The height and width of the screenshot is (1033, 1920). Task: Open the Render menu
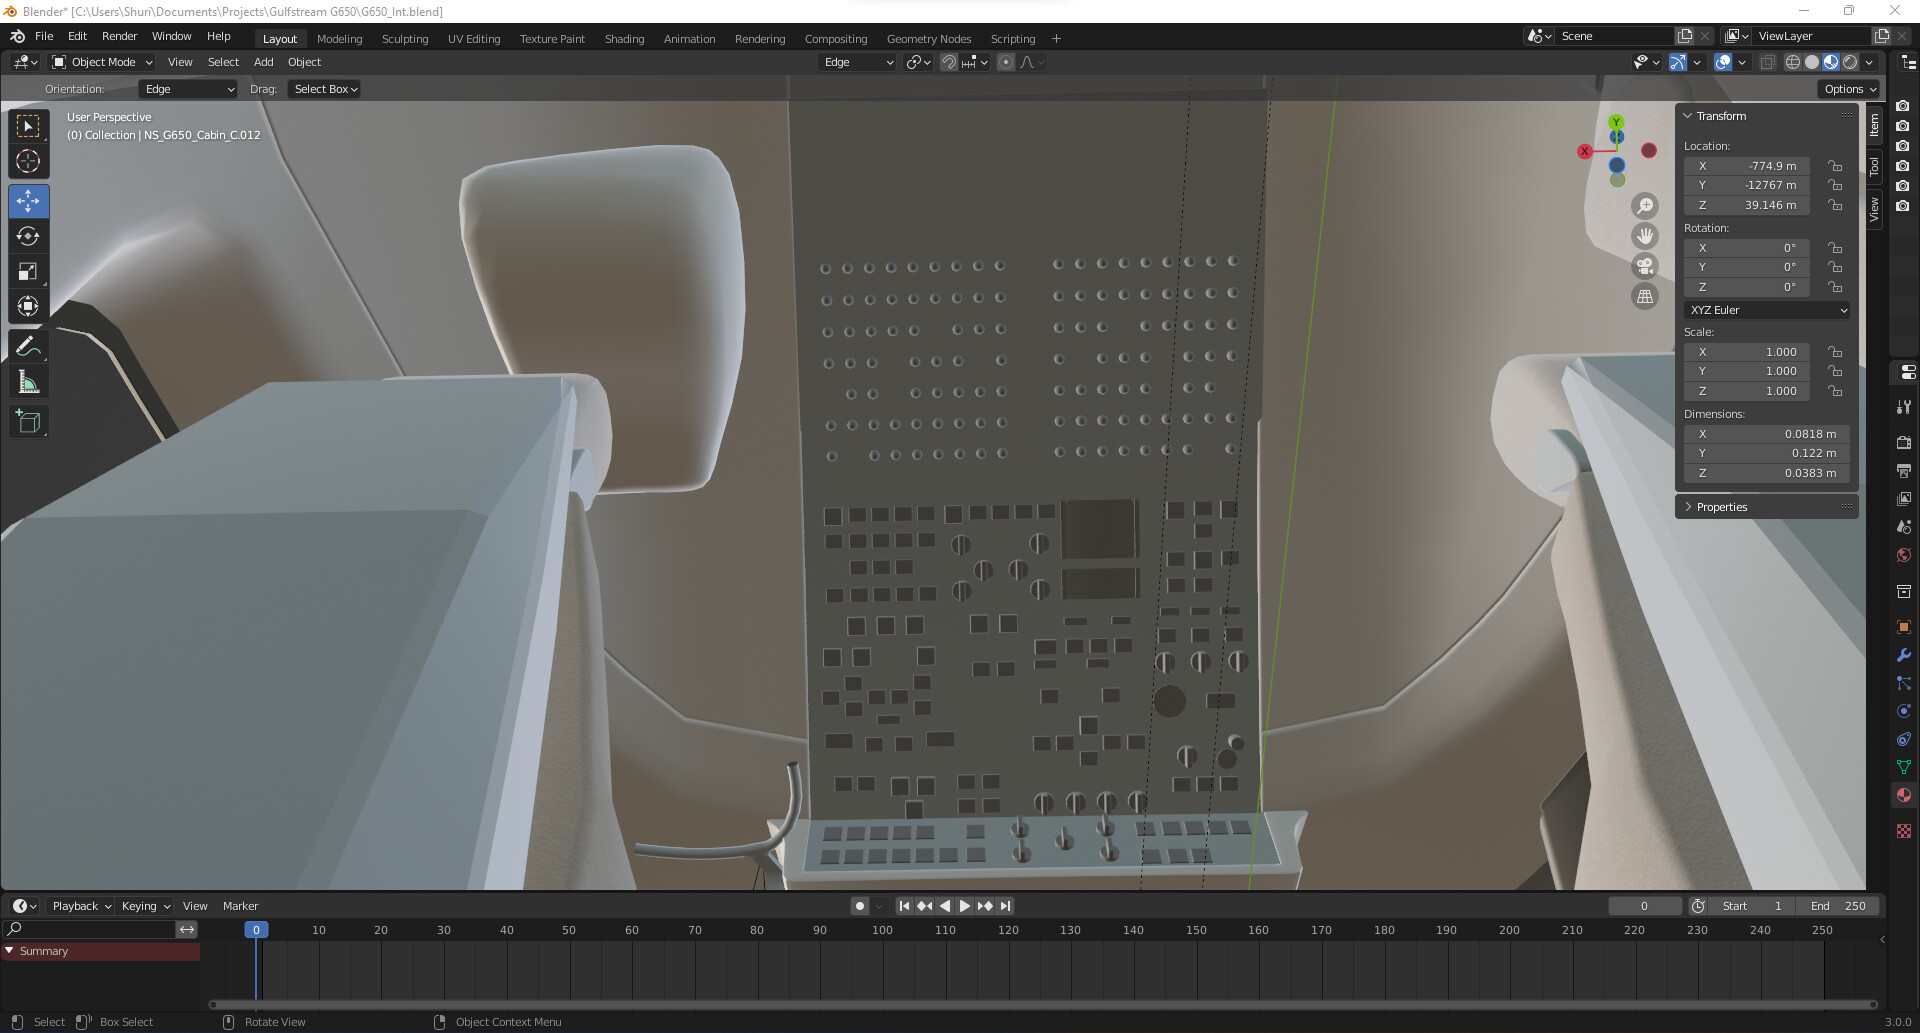(119, 36)
